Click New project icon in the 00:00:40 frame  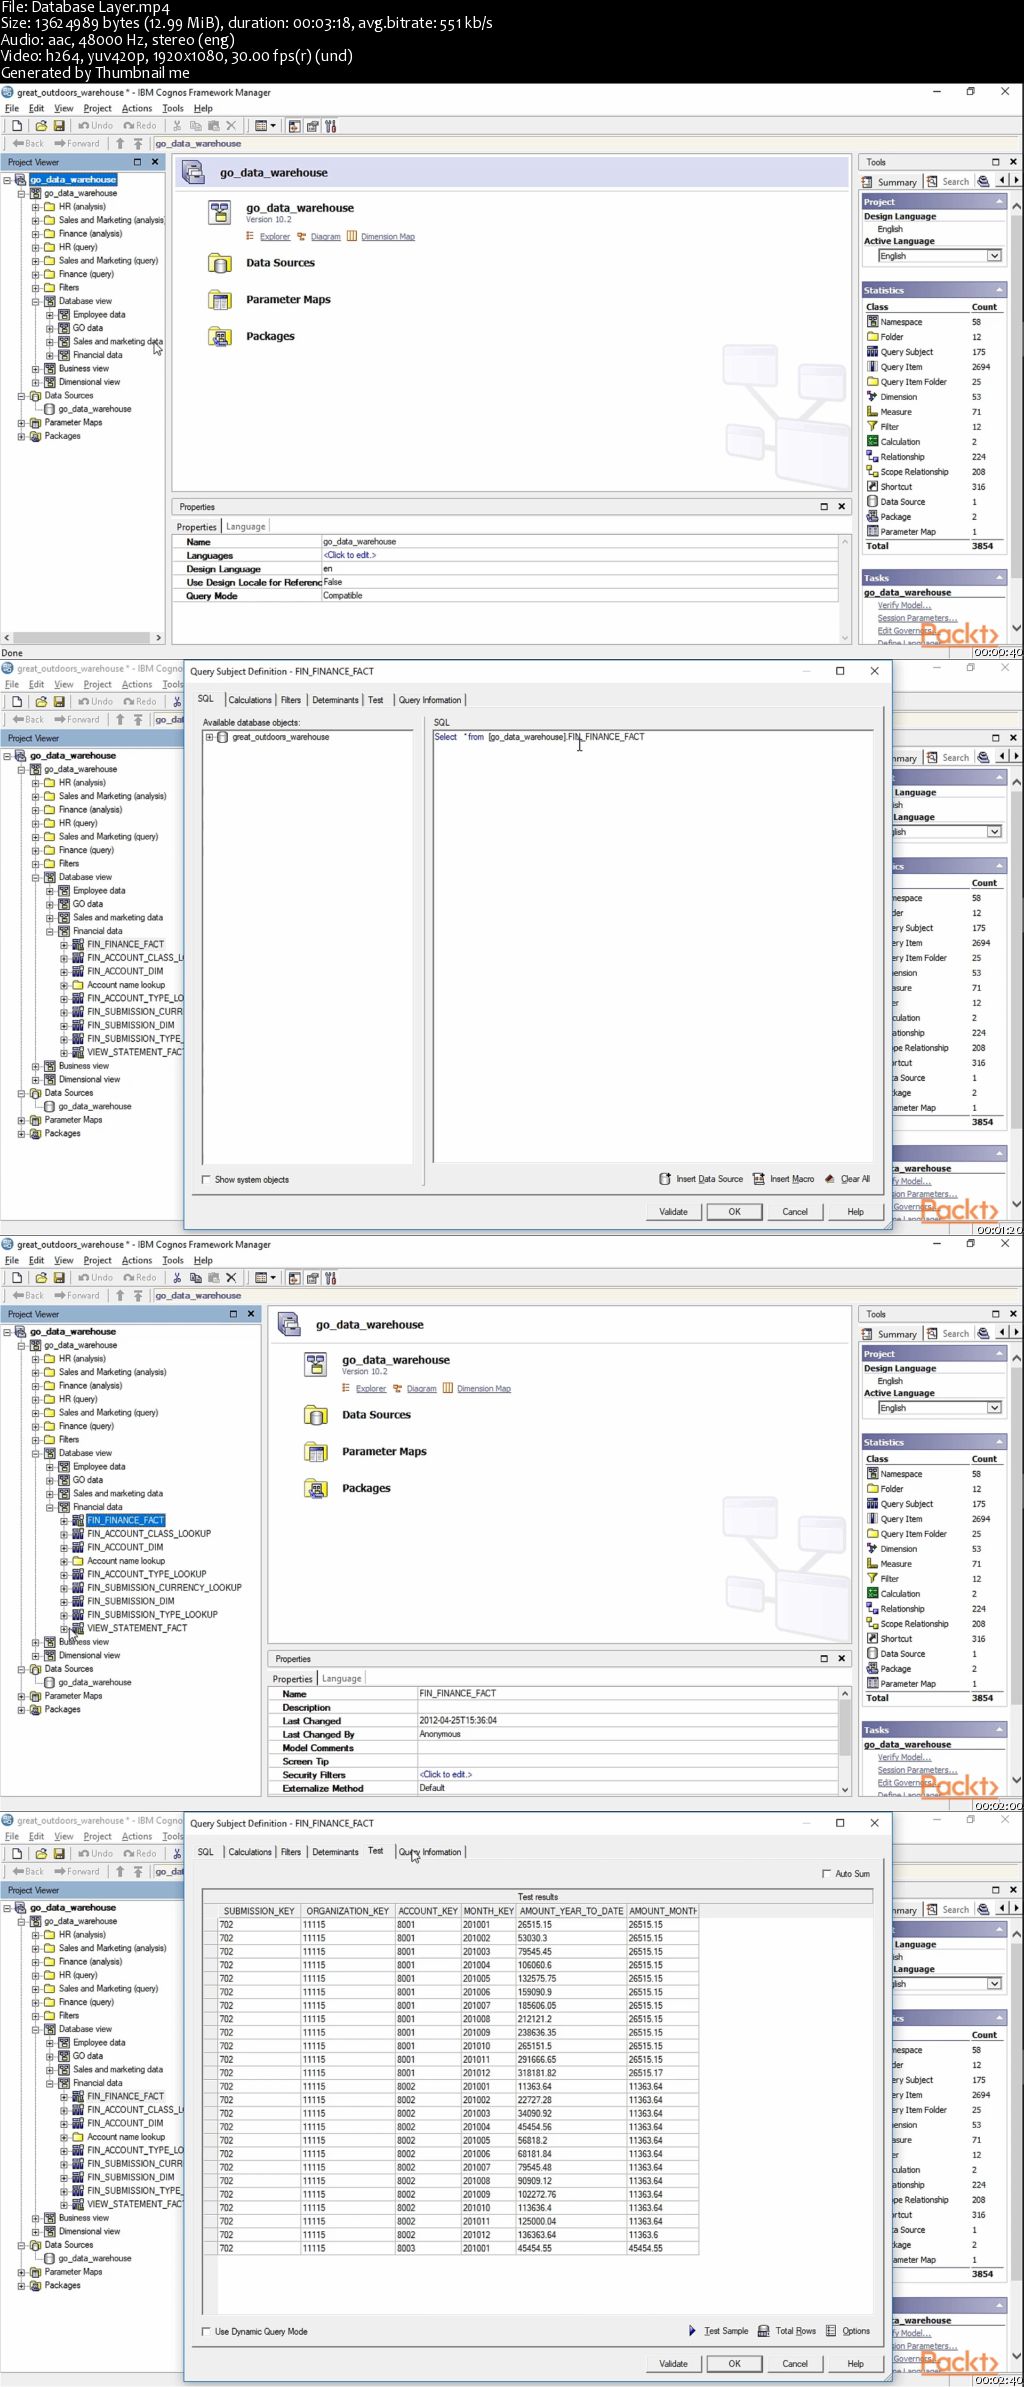click(x=17, y=126)
